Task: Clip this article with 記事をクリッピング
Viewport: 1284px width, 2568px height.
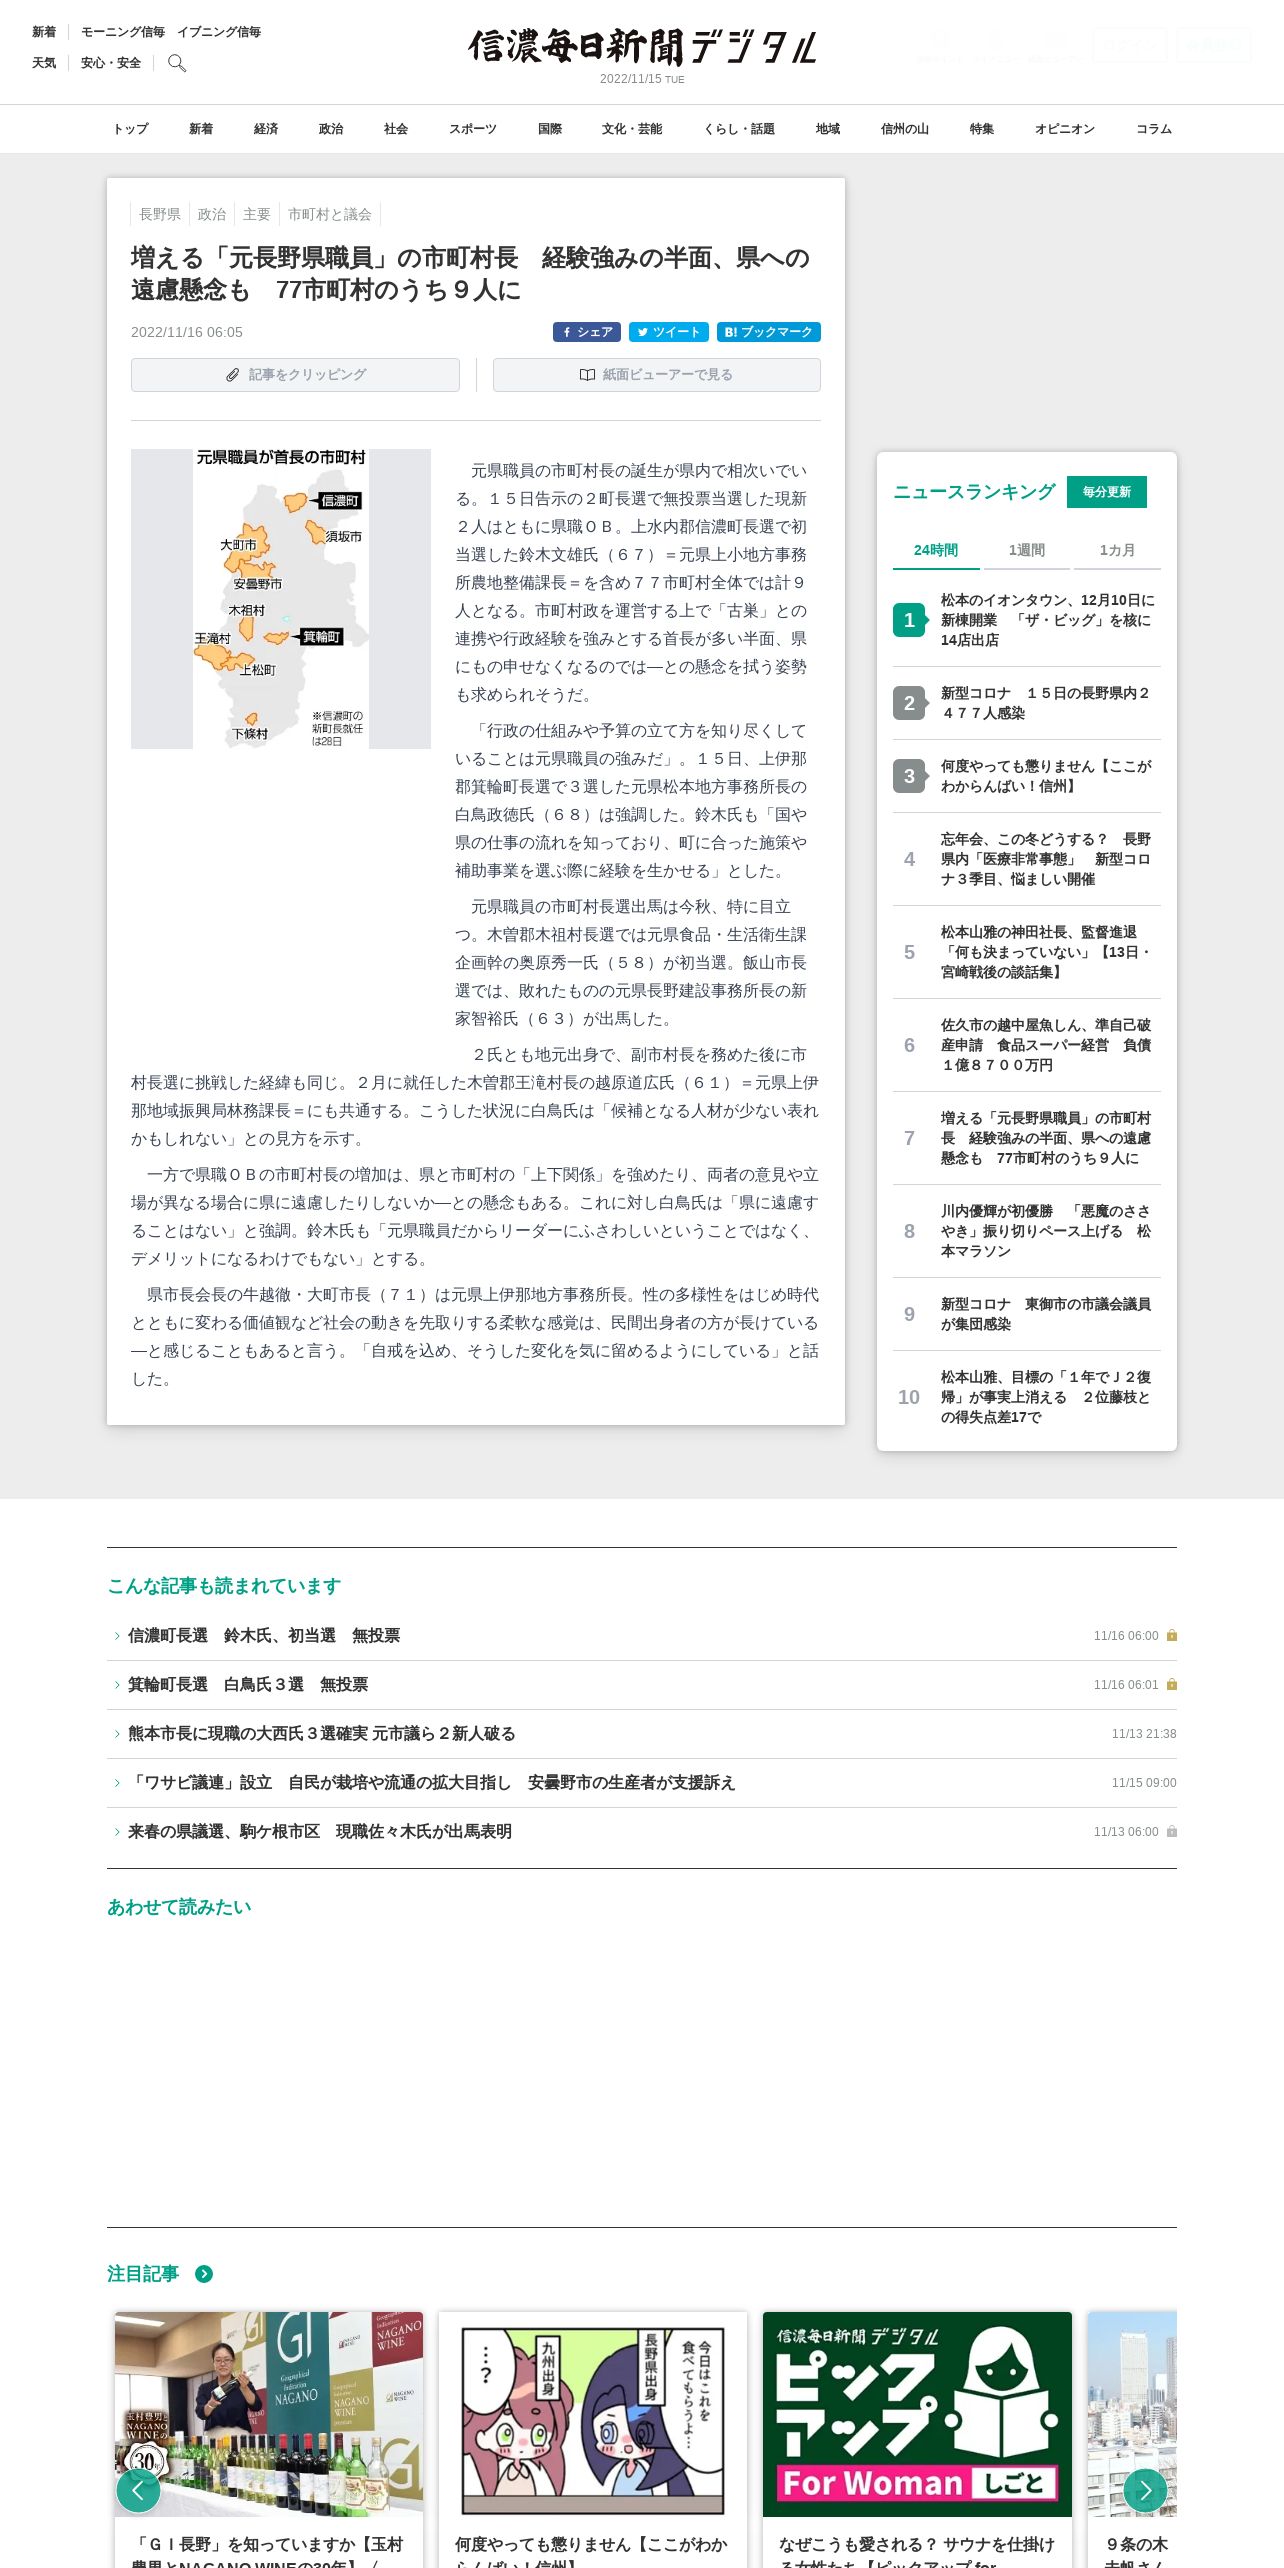Action: pos(295,375)
